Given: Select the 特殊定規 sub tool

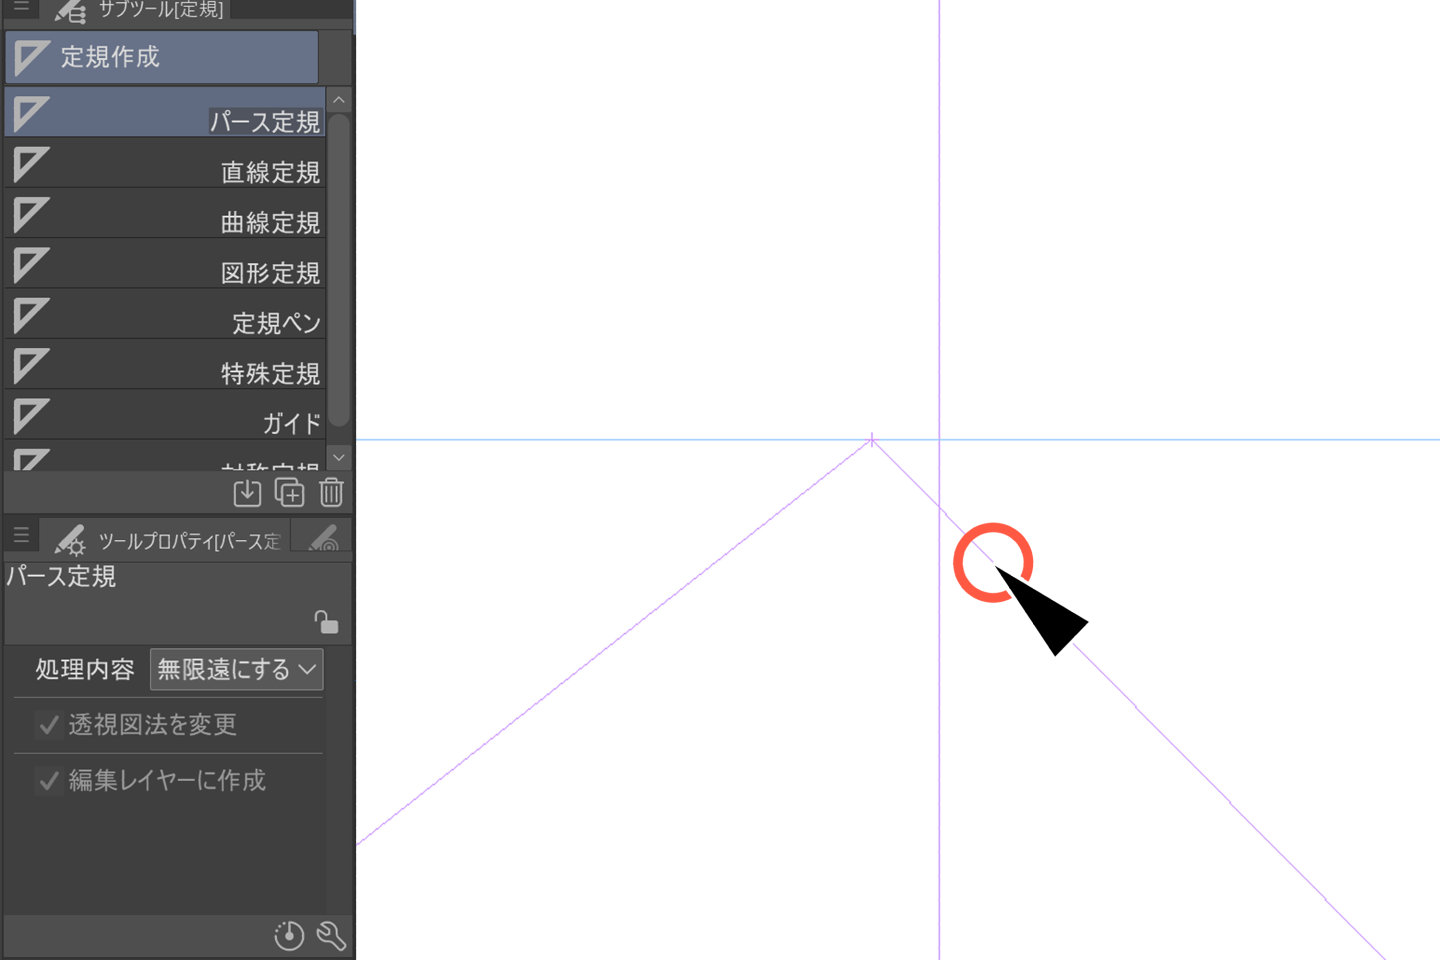Looking at the screenshot, I should (165, 364).
